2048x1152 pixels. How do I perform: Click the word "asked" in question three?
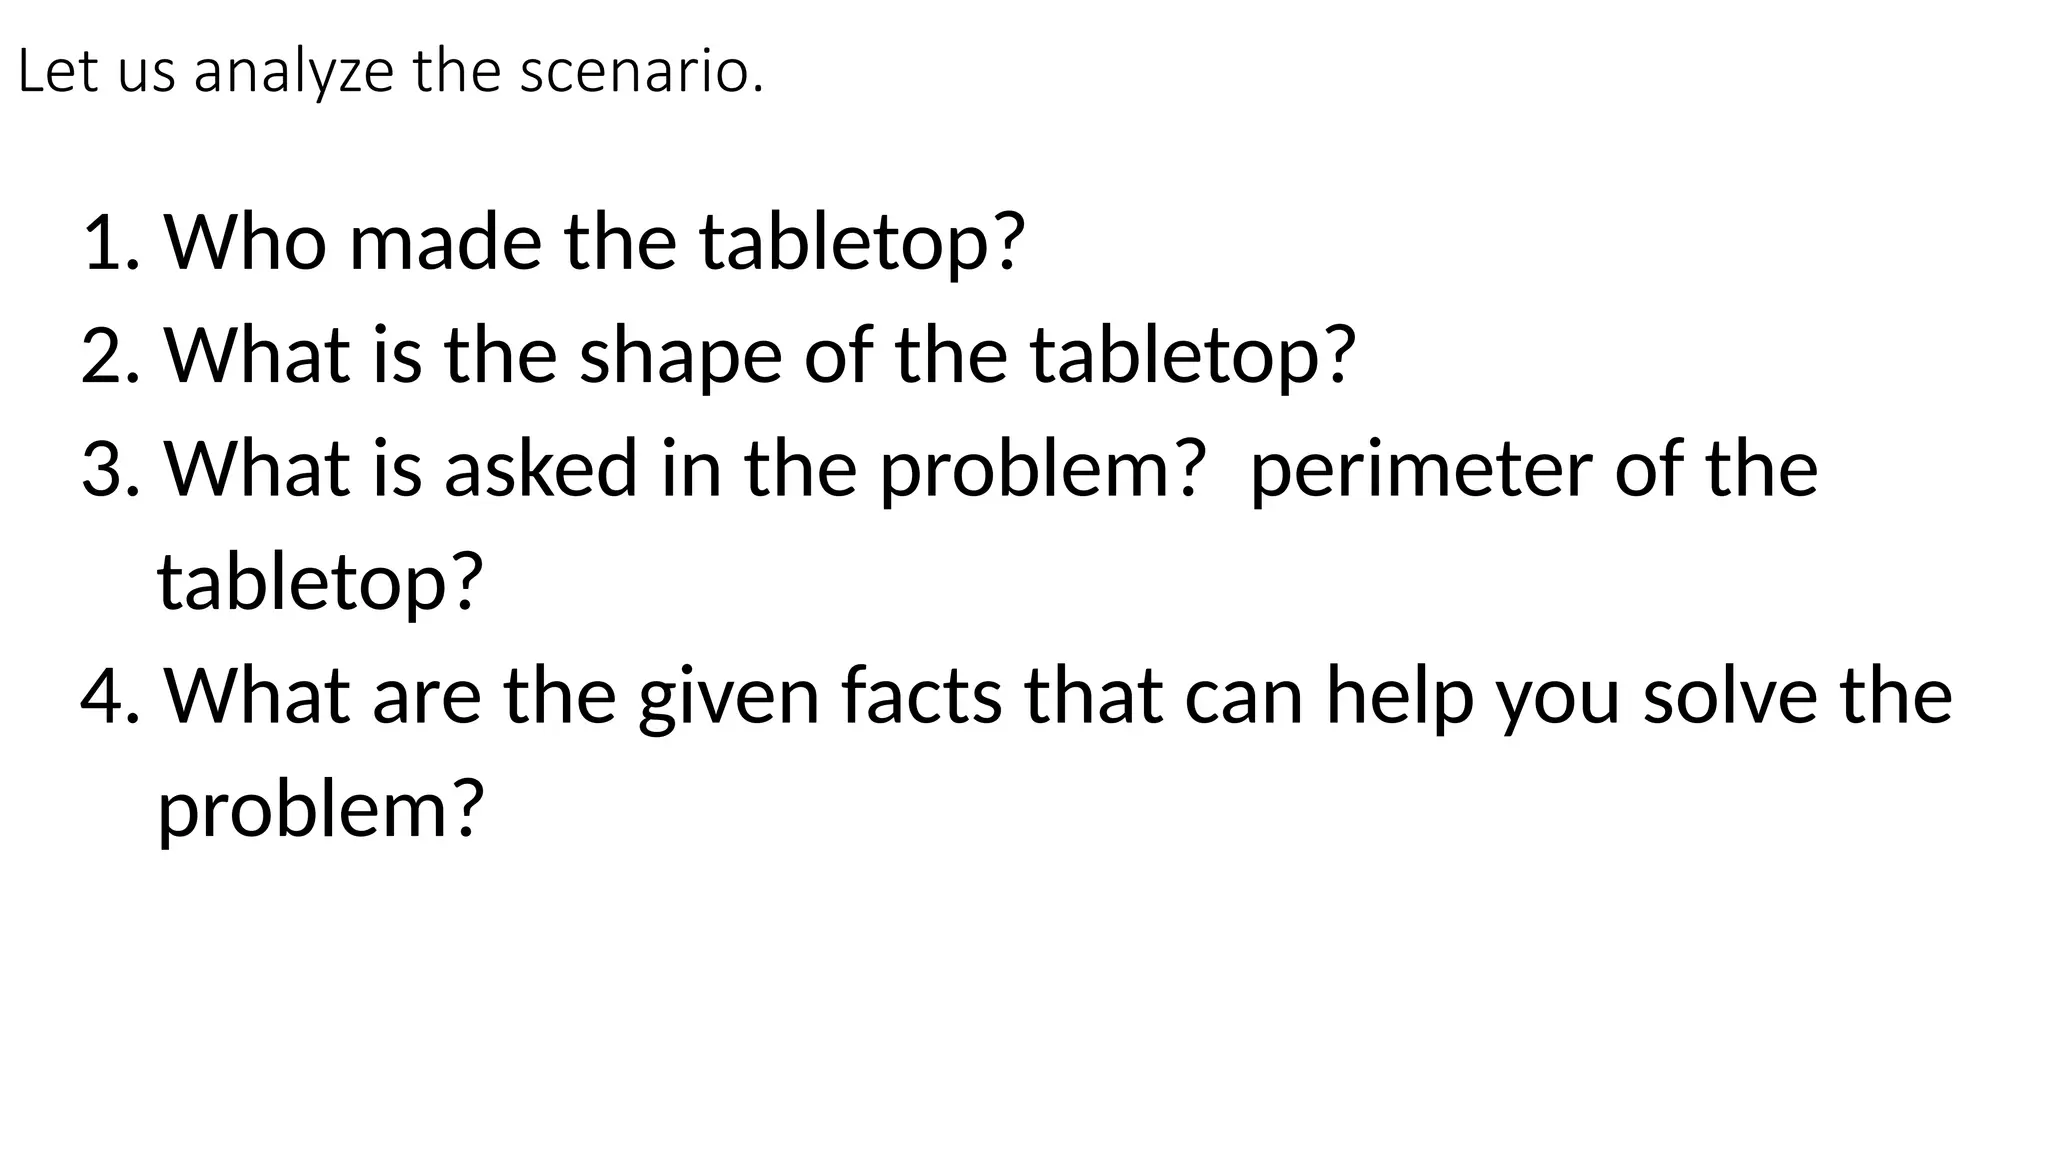(x=541, y=469)
